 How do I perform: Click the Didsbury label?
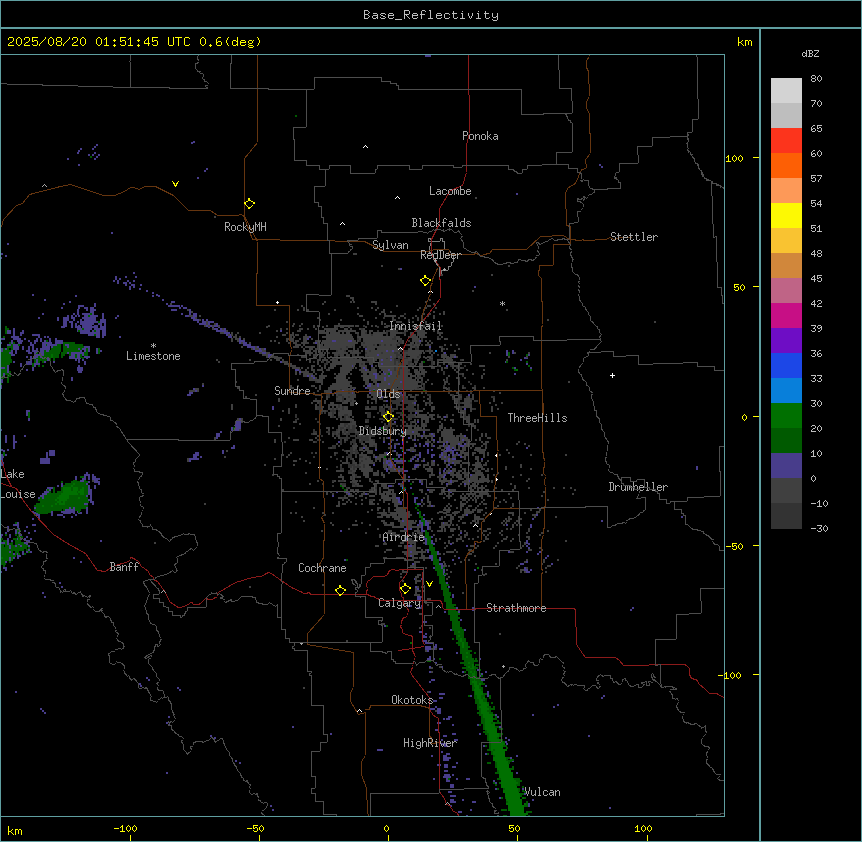click(382, 431)
